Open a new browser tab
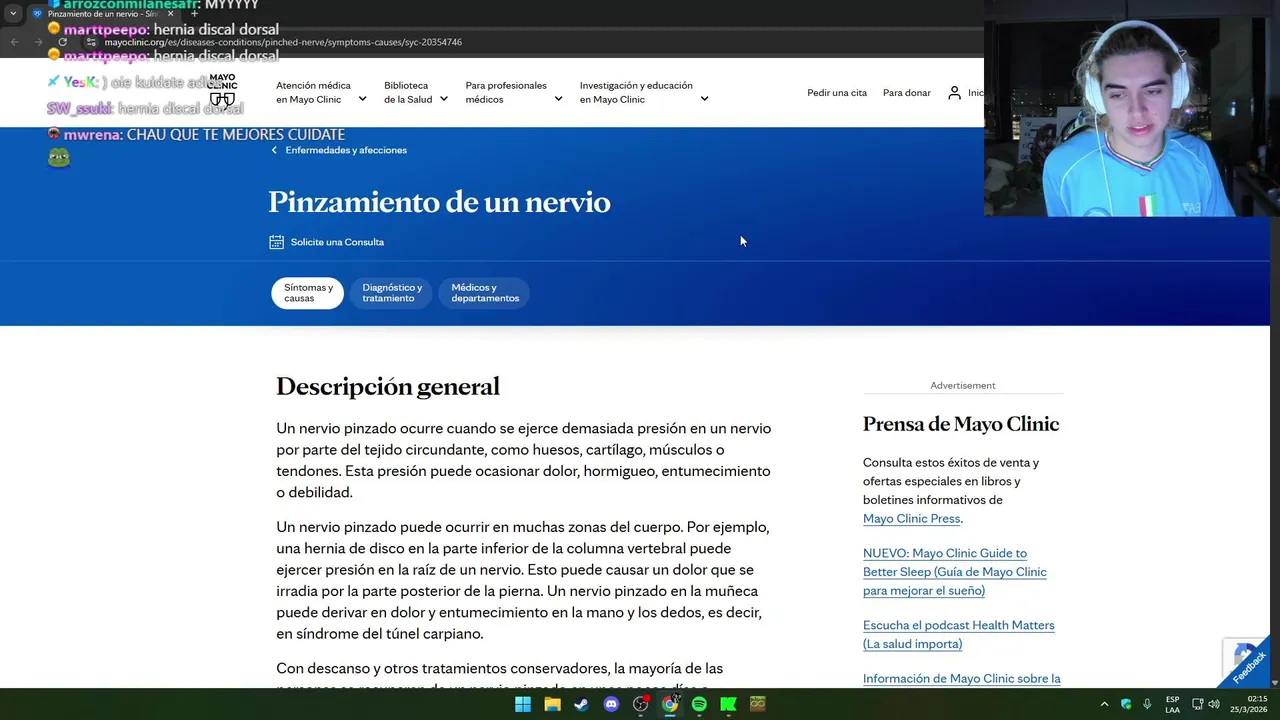Viewport: 1280px width, 720px height. point(194,14)
